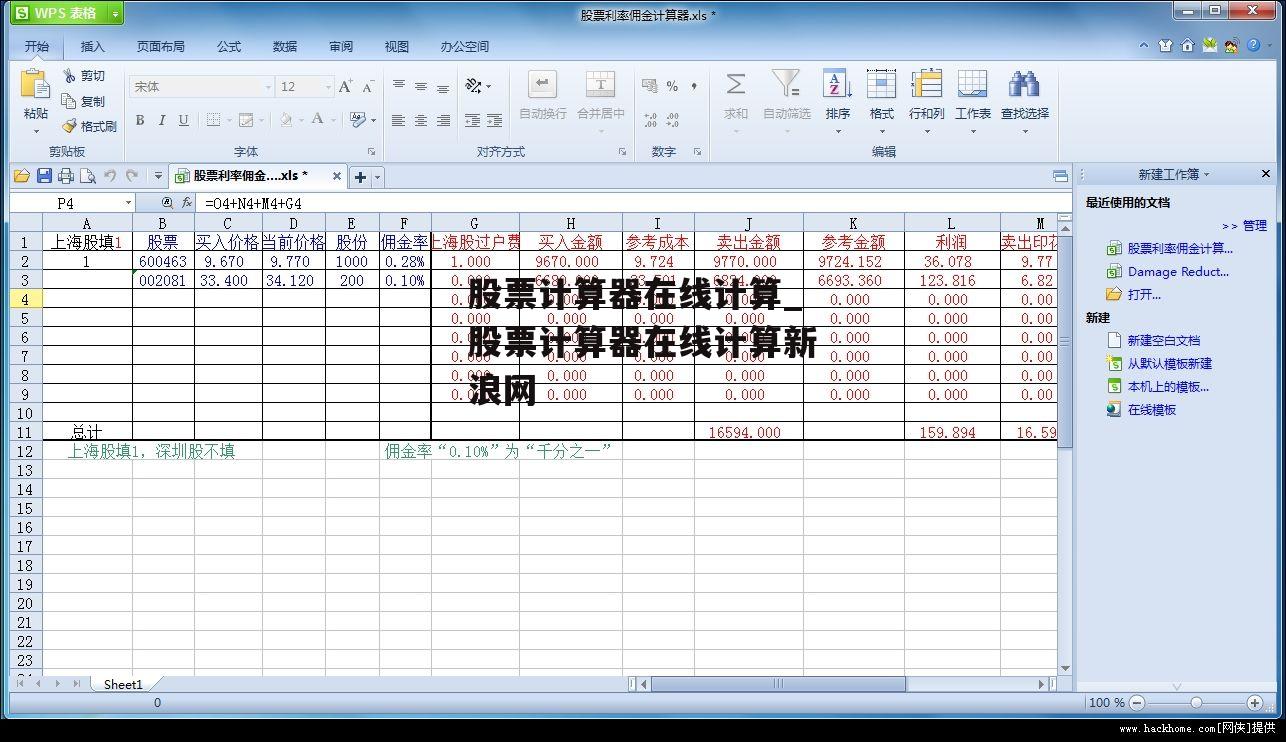Open the quick access toolbar customize arrow

click(x=158, y=176)
